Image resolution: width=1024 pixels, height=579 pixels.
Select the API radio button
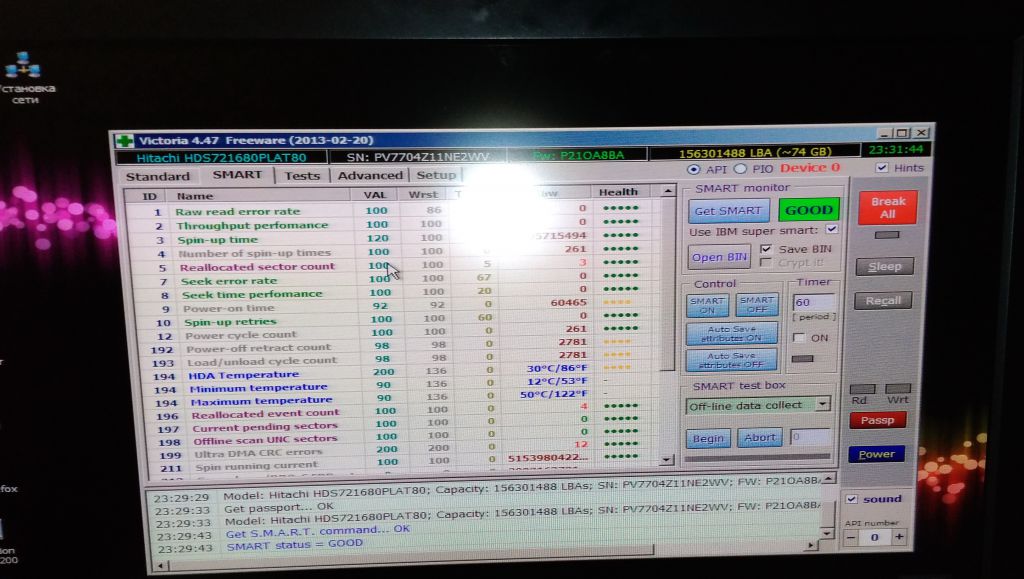(693, 169)
